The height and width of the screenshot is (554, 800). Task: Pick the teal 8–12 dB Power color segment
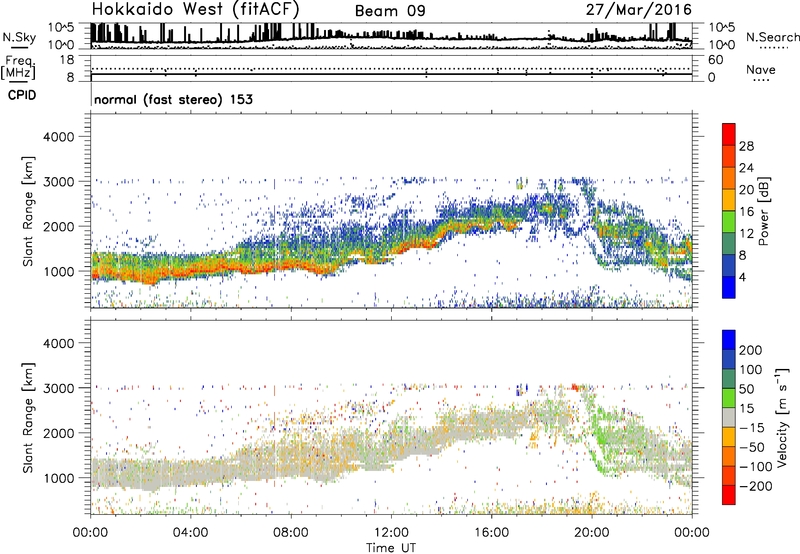pyautogui.click(x=729, y=244)
